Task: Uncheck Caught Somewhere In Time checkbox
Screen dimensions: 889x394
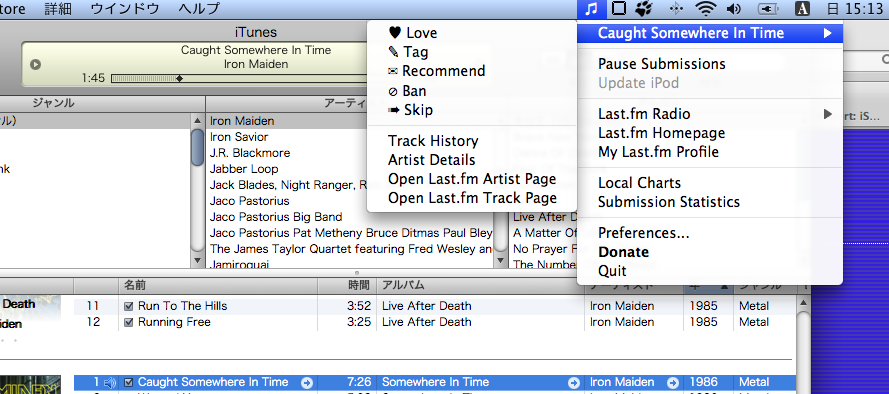Action: [x=129, y=383]
